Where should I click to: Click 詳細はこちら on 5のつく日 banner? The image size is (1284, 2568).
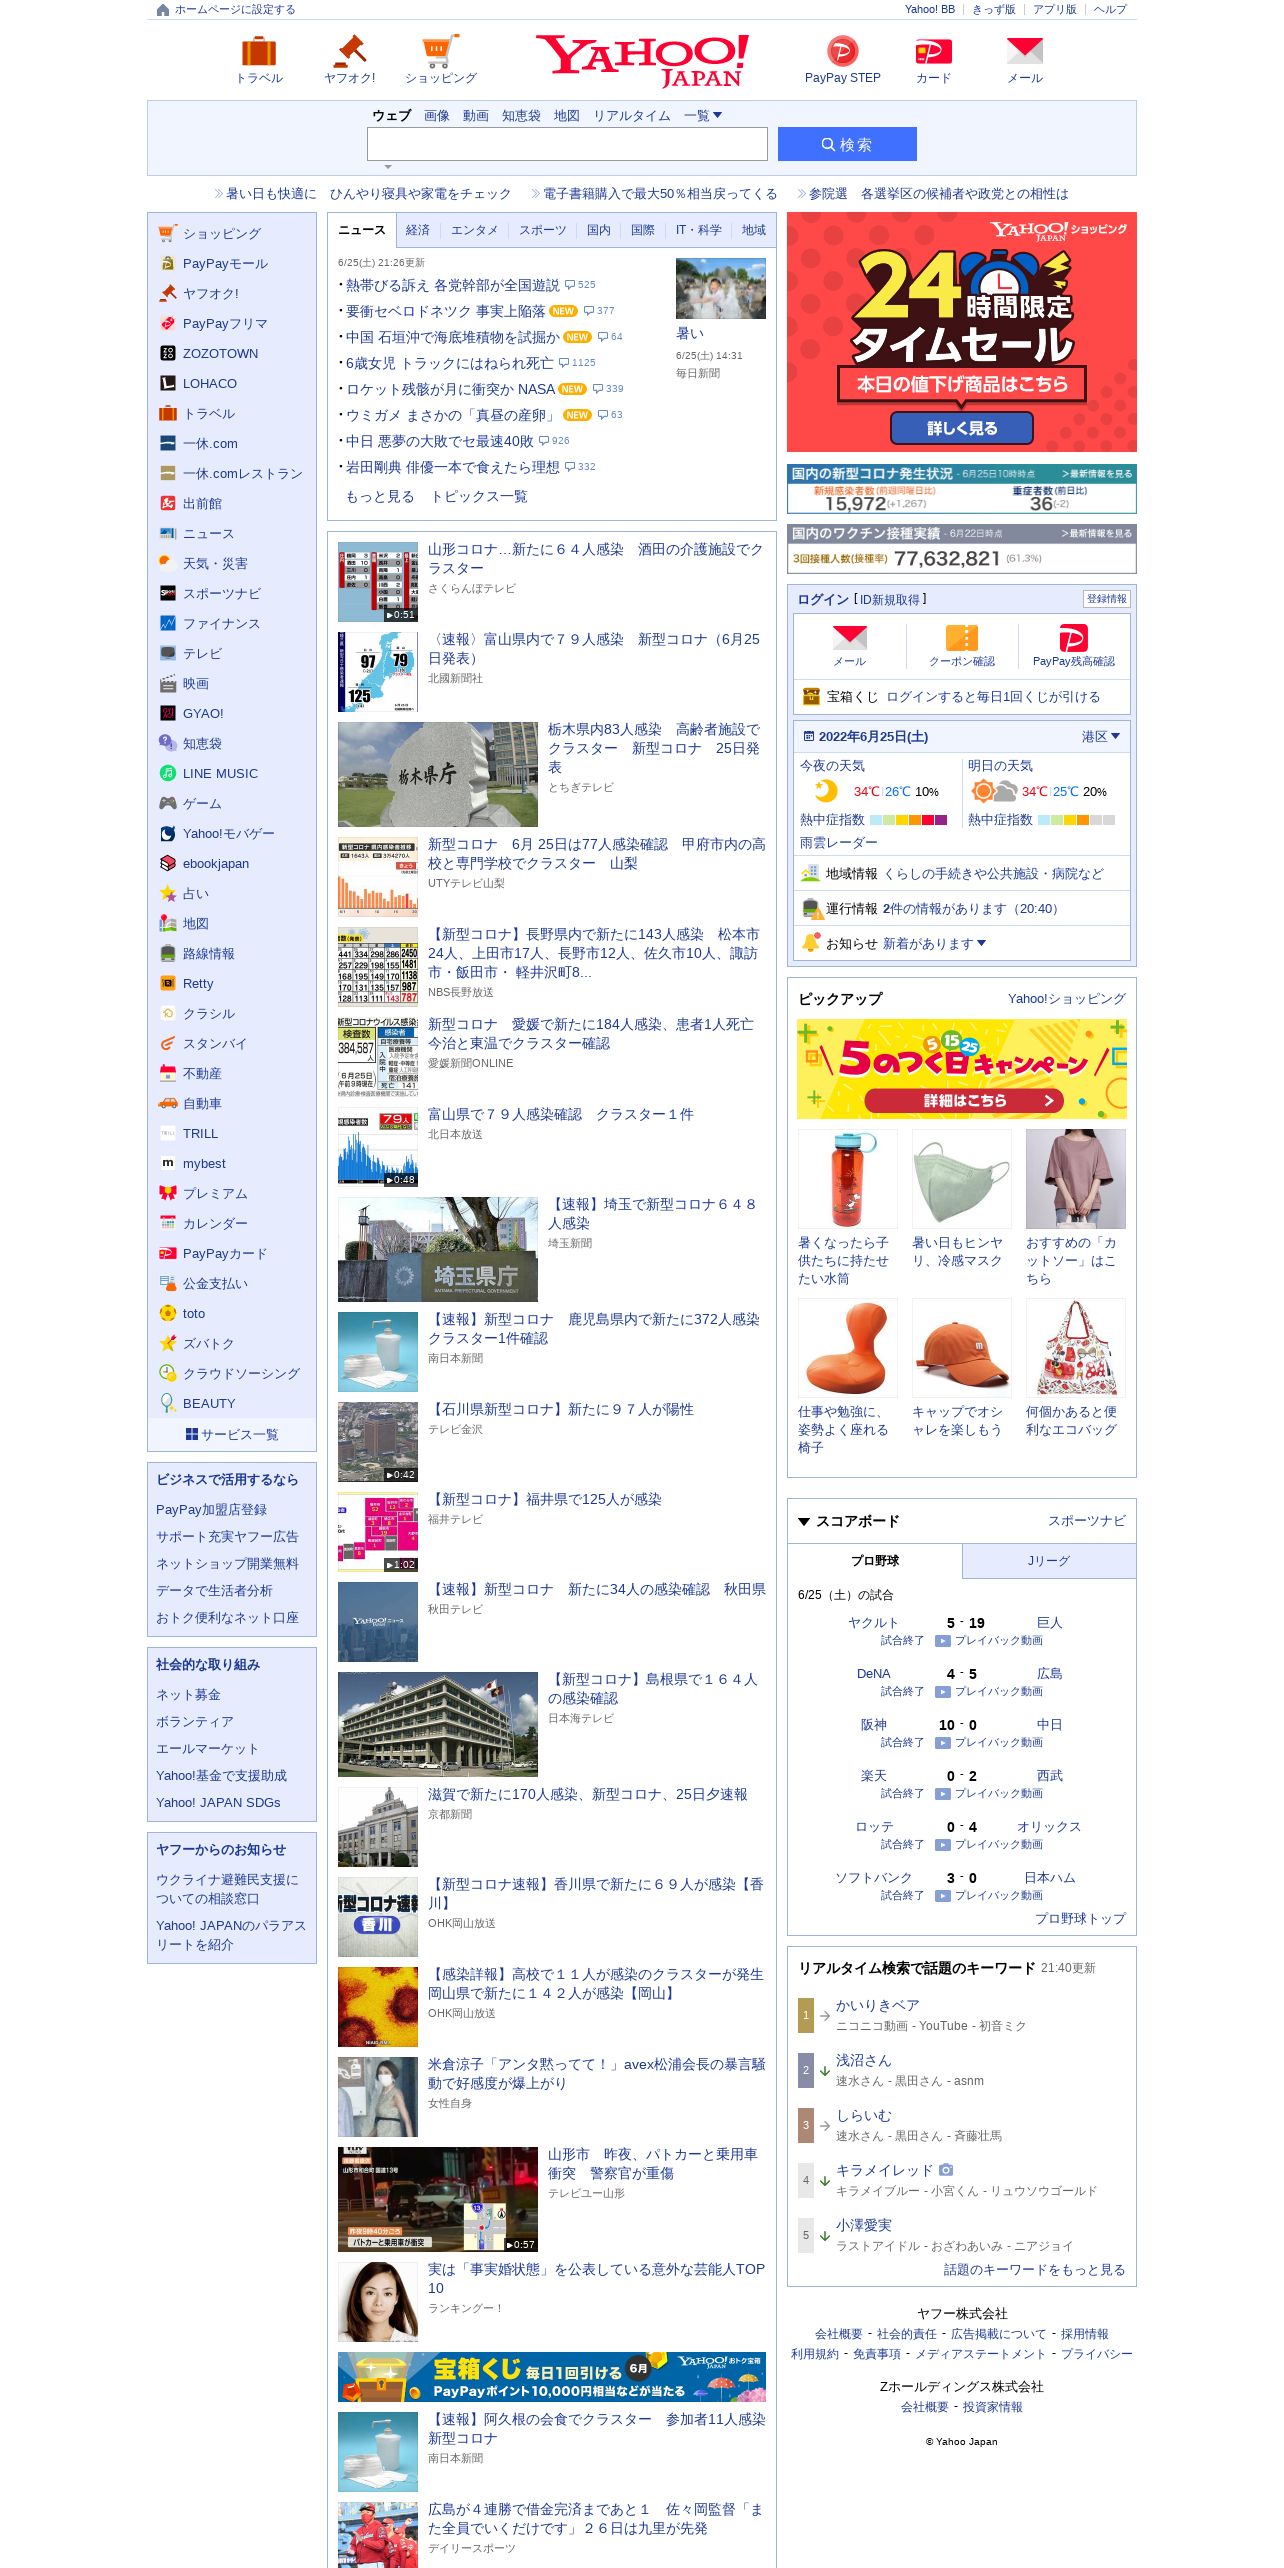964,1101
